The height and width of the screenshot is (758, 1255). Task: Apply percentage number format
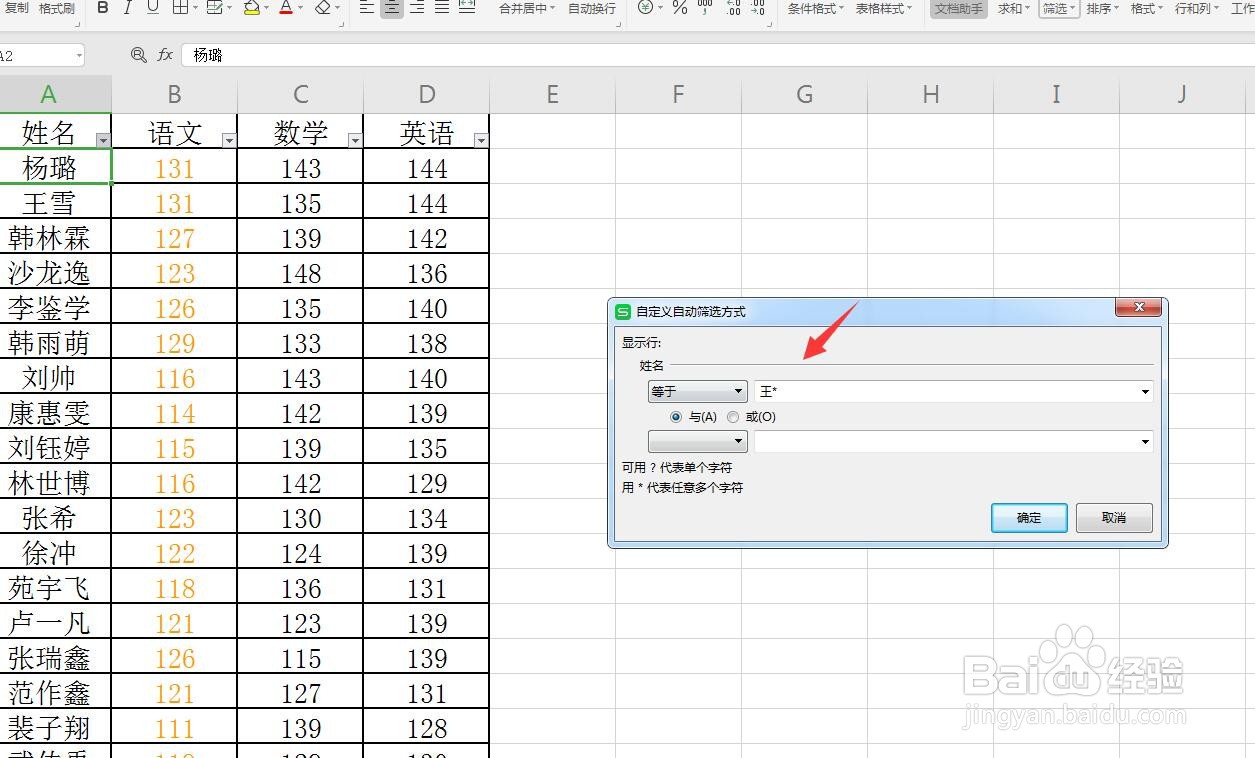coord(678,9)
